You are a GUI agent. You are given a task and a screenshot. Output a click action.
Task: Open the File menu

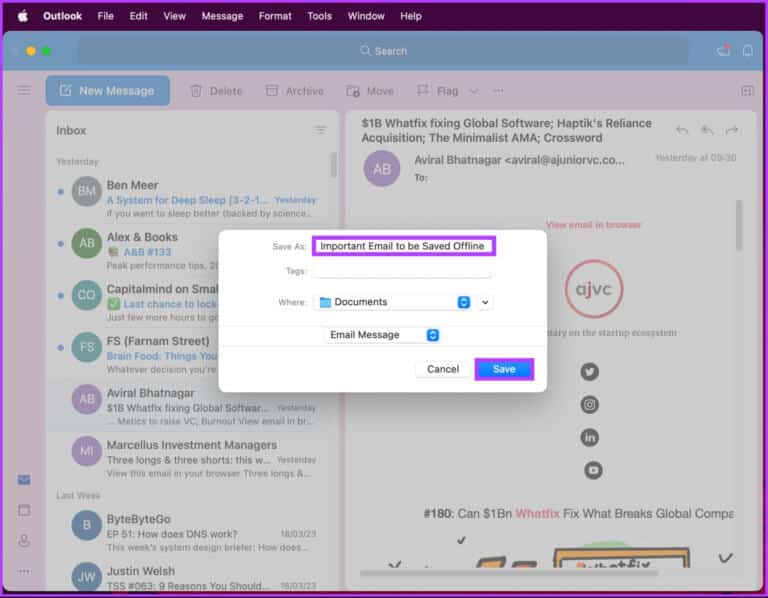point(105,16)
